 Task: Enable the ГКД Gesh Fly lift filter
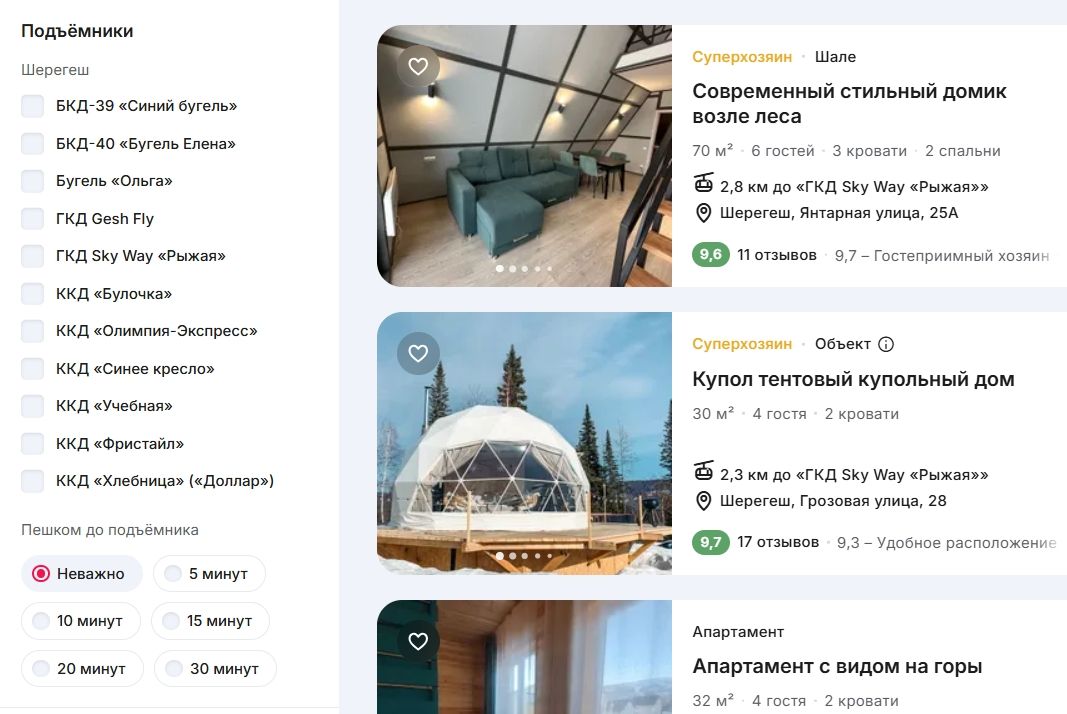[x=33, y=218]
